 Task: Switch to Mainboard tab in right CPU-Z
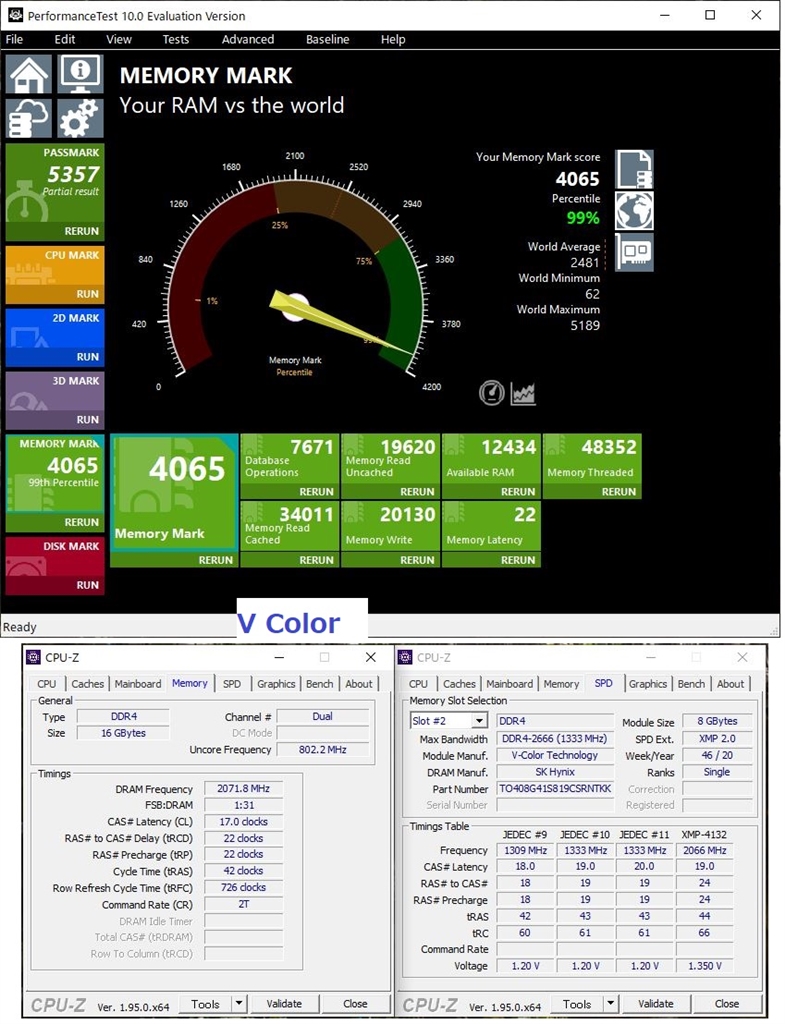point(509,684)
